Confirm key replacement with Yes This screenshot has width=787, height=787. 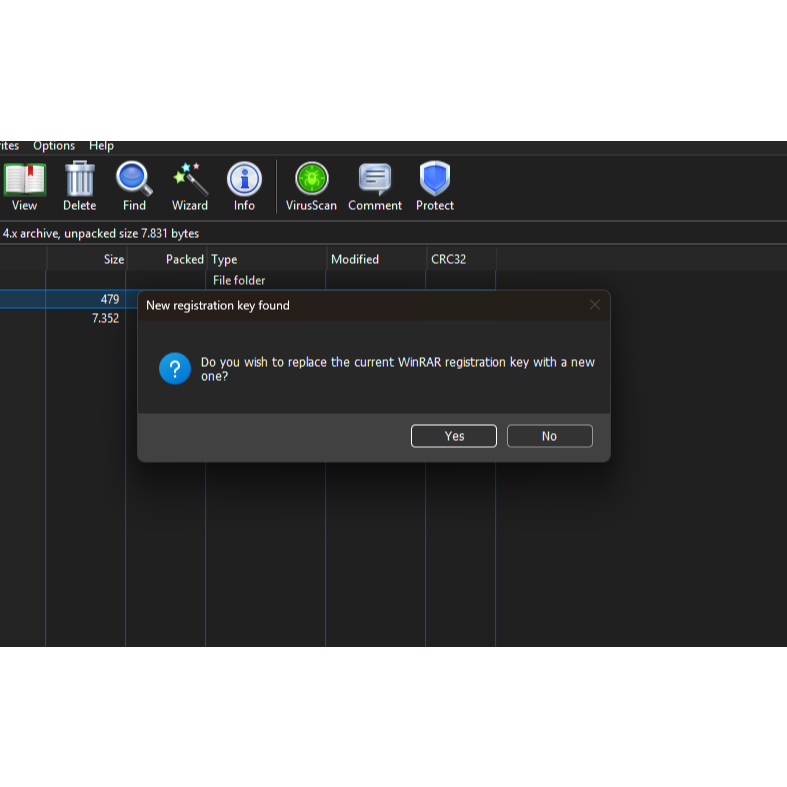click(x=454, y=436)
